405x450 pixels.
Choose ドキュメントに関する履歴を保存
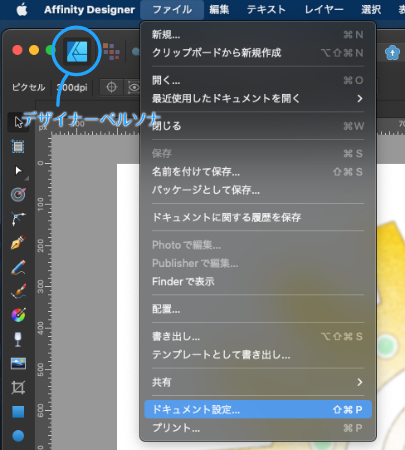[x=258, y=217]
